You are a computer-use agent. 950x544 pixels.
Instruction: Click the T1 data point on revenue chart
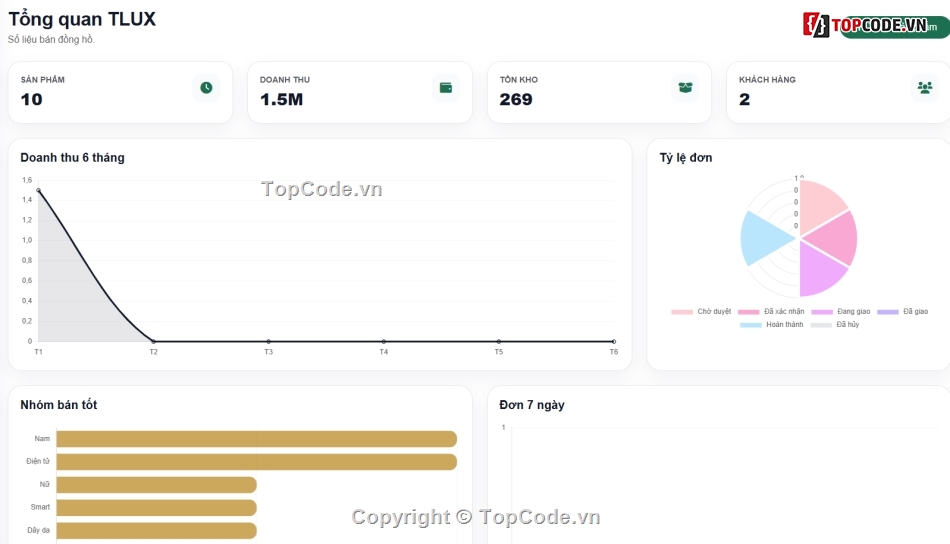(x=38, y=190)
